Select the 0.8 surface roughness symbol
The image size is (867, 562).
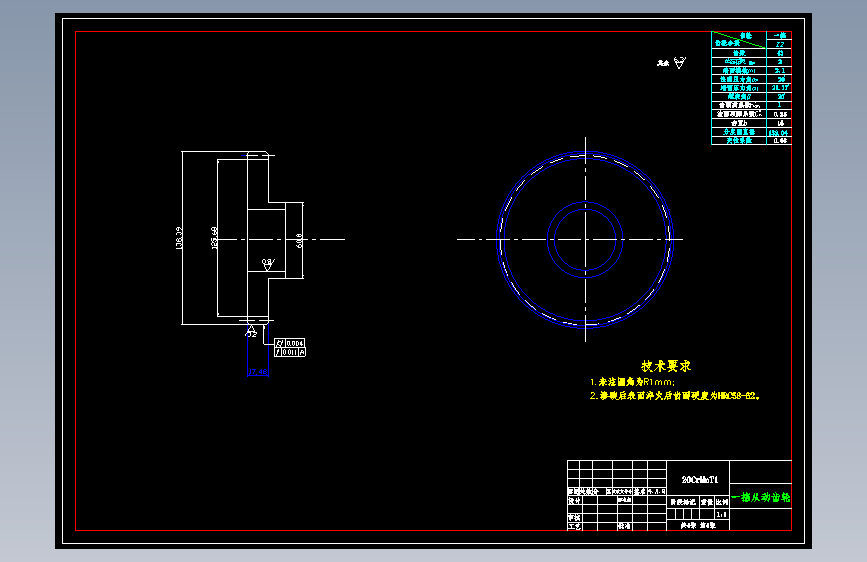[x=268, y=264]
